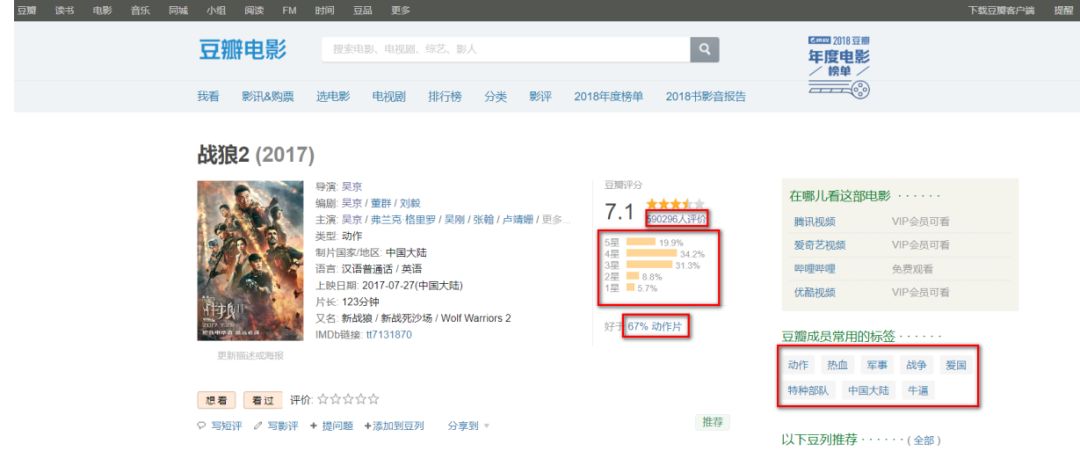Open the 分类 tab
The height and width of the screenshot is (451, 1080).
click(x=495, y=96)
